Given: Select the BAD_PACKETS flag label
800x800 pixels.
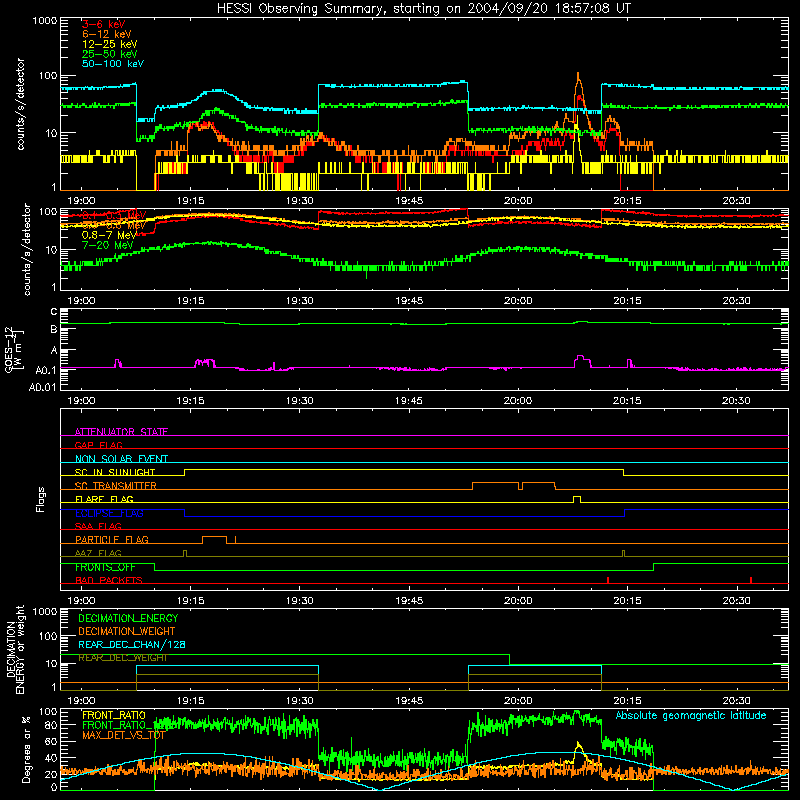Looking at the screenshot, I should pos(109,580).
